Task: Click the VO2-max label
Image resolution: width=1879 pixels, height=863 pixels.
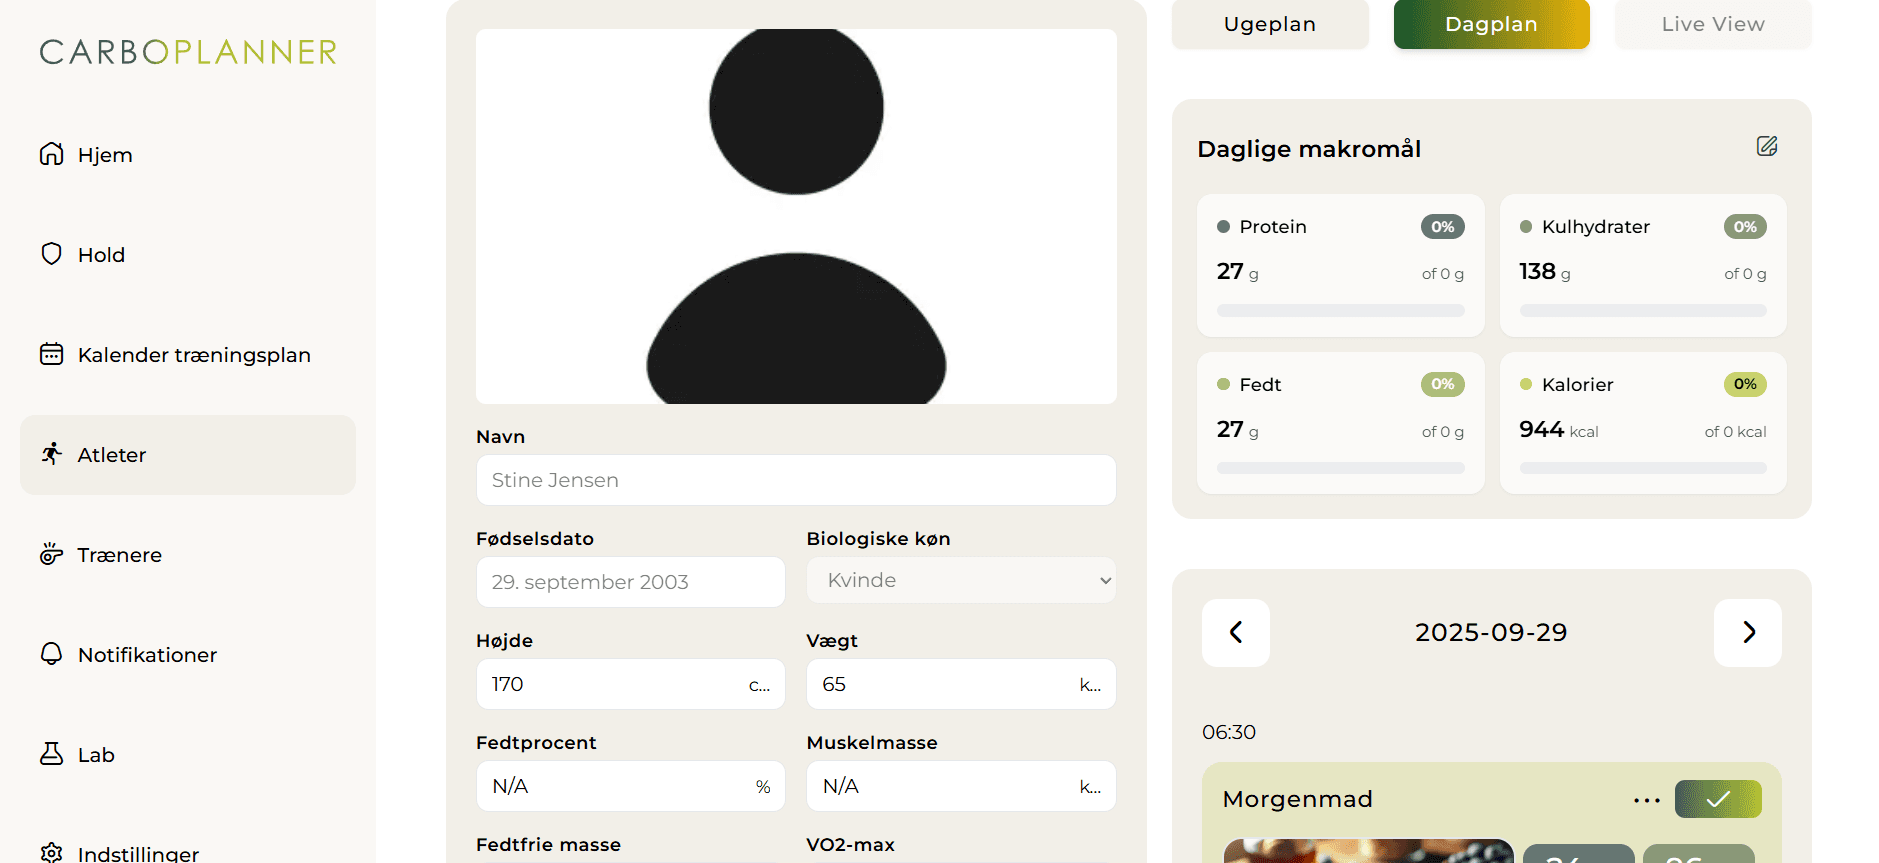Action: (x=850, y=844)
